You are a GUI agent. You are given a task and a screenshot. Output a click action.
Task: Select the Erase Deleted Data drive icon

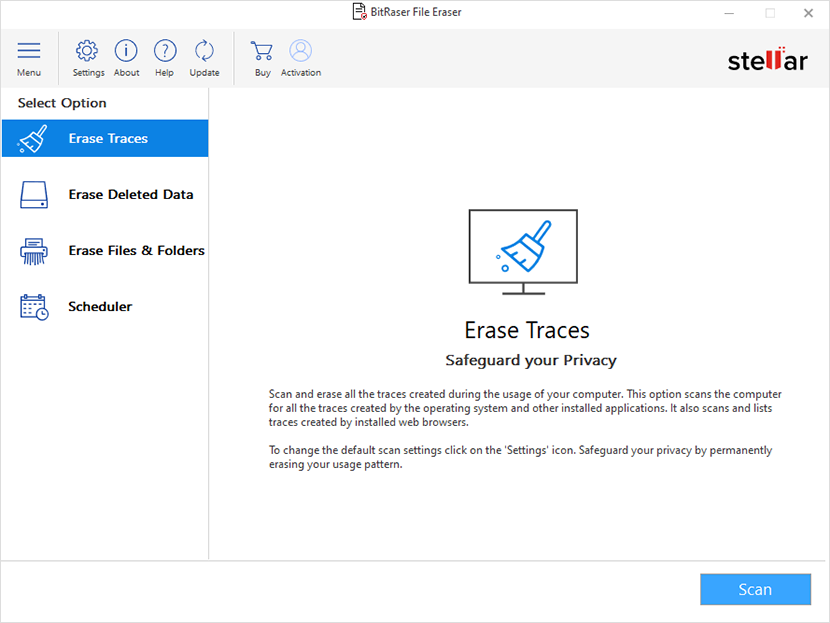tap(33, 194)
